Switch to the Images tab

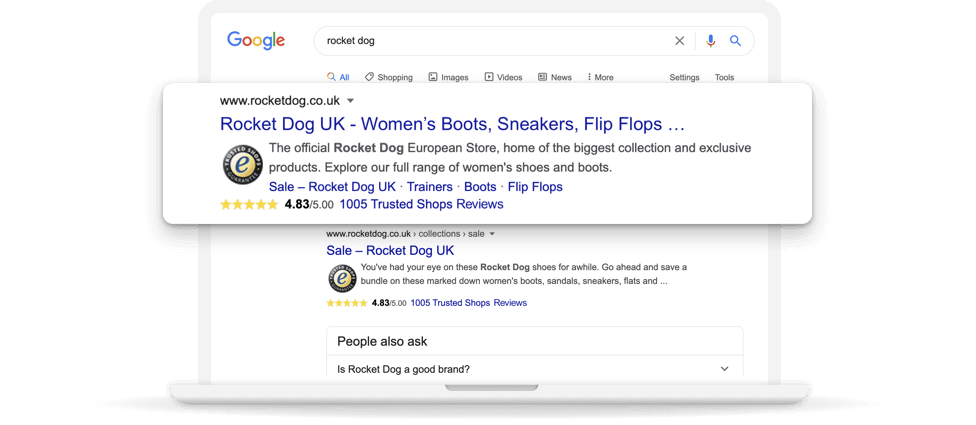(448, 77)
